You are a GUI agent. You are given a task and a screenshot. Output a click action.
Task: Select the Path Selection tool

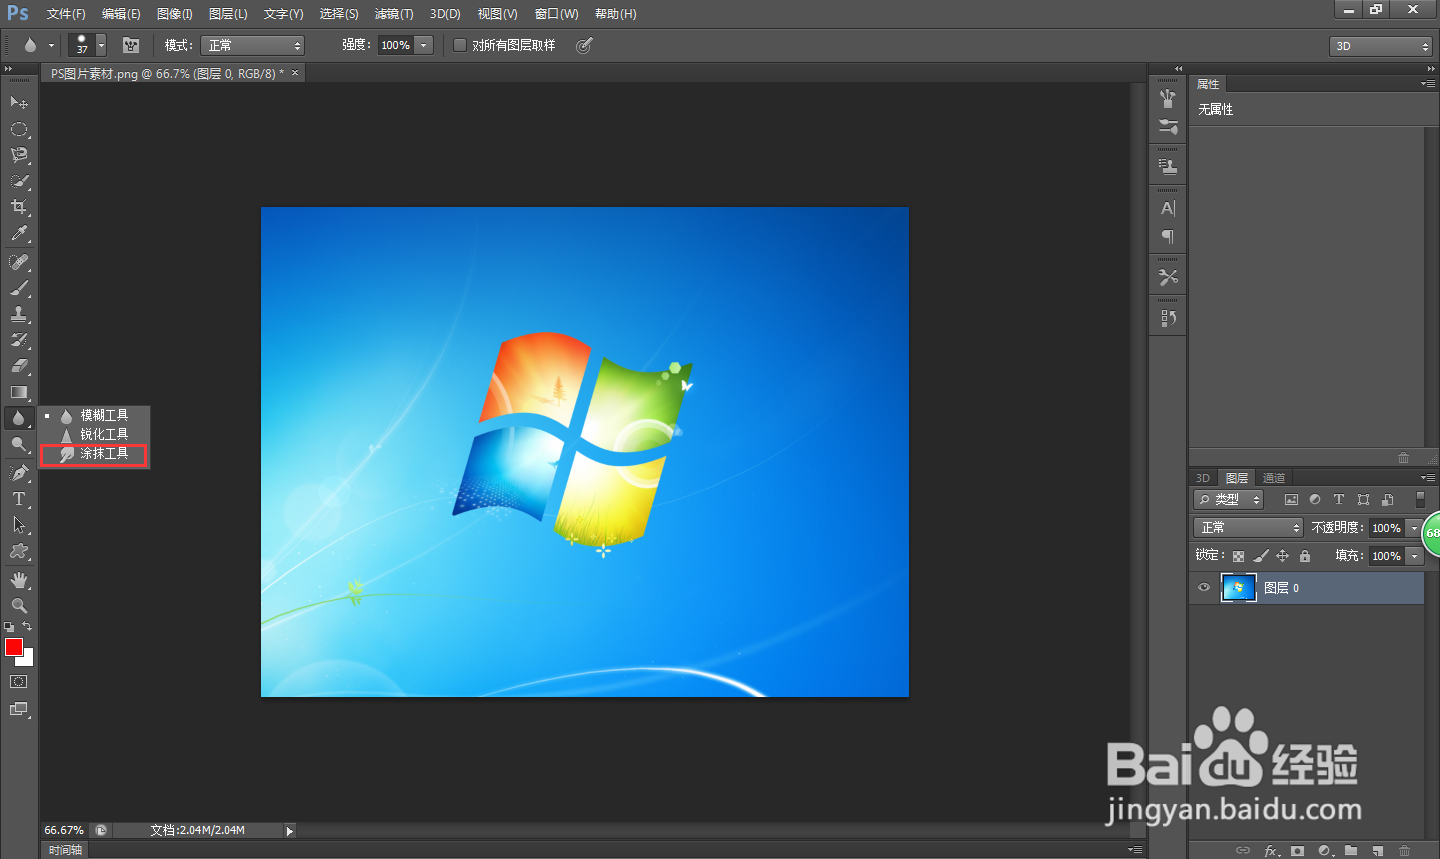coord(19,525)
